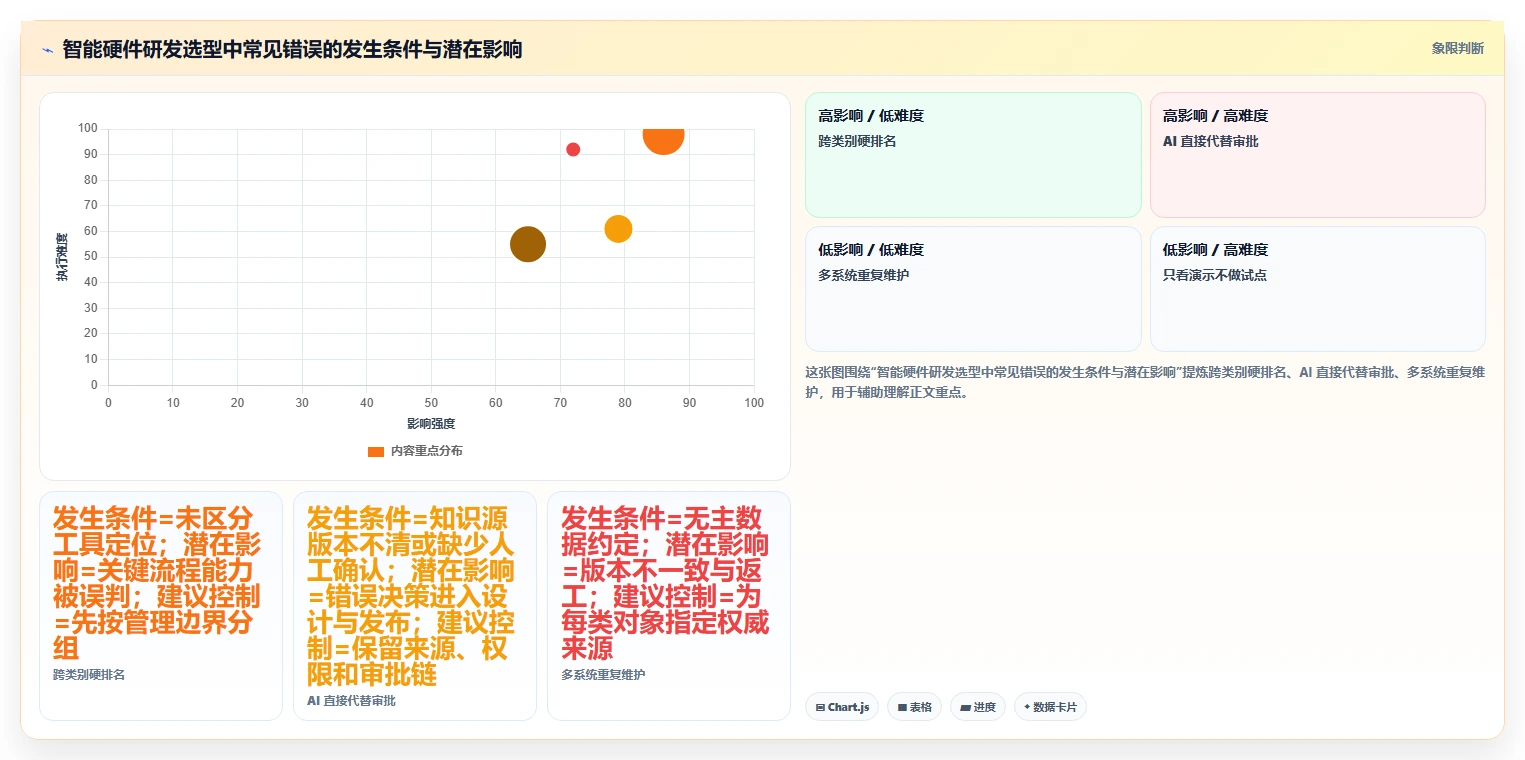This screenshot has width=1525, height=760.
Task: Select the 高影响 / 低难度 quadrant card
Action: (973, 155)
